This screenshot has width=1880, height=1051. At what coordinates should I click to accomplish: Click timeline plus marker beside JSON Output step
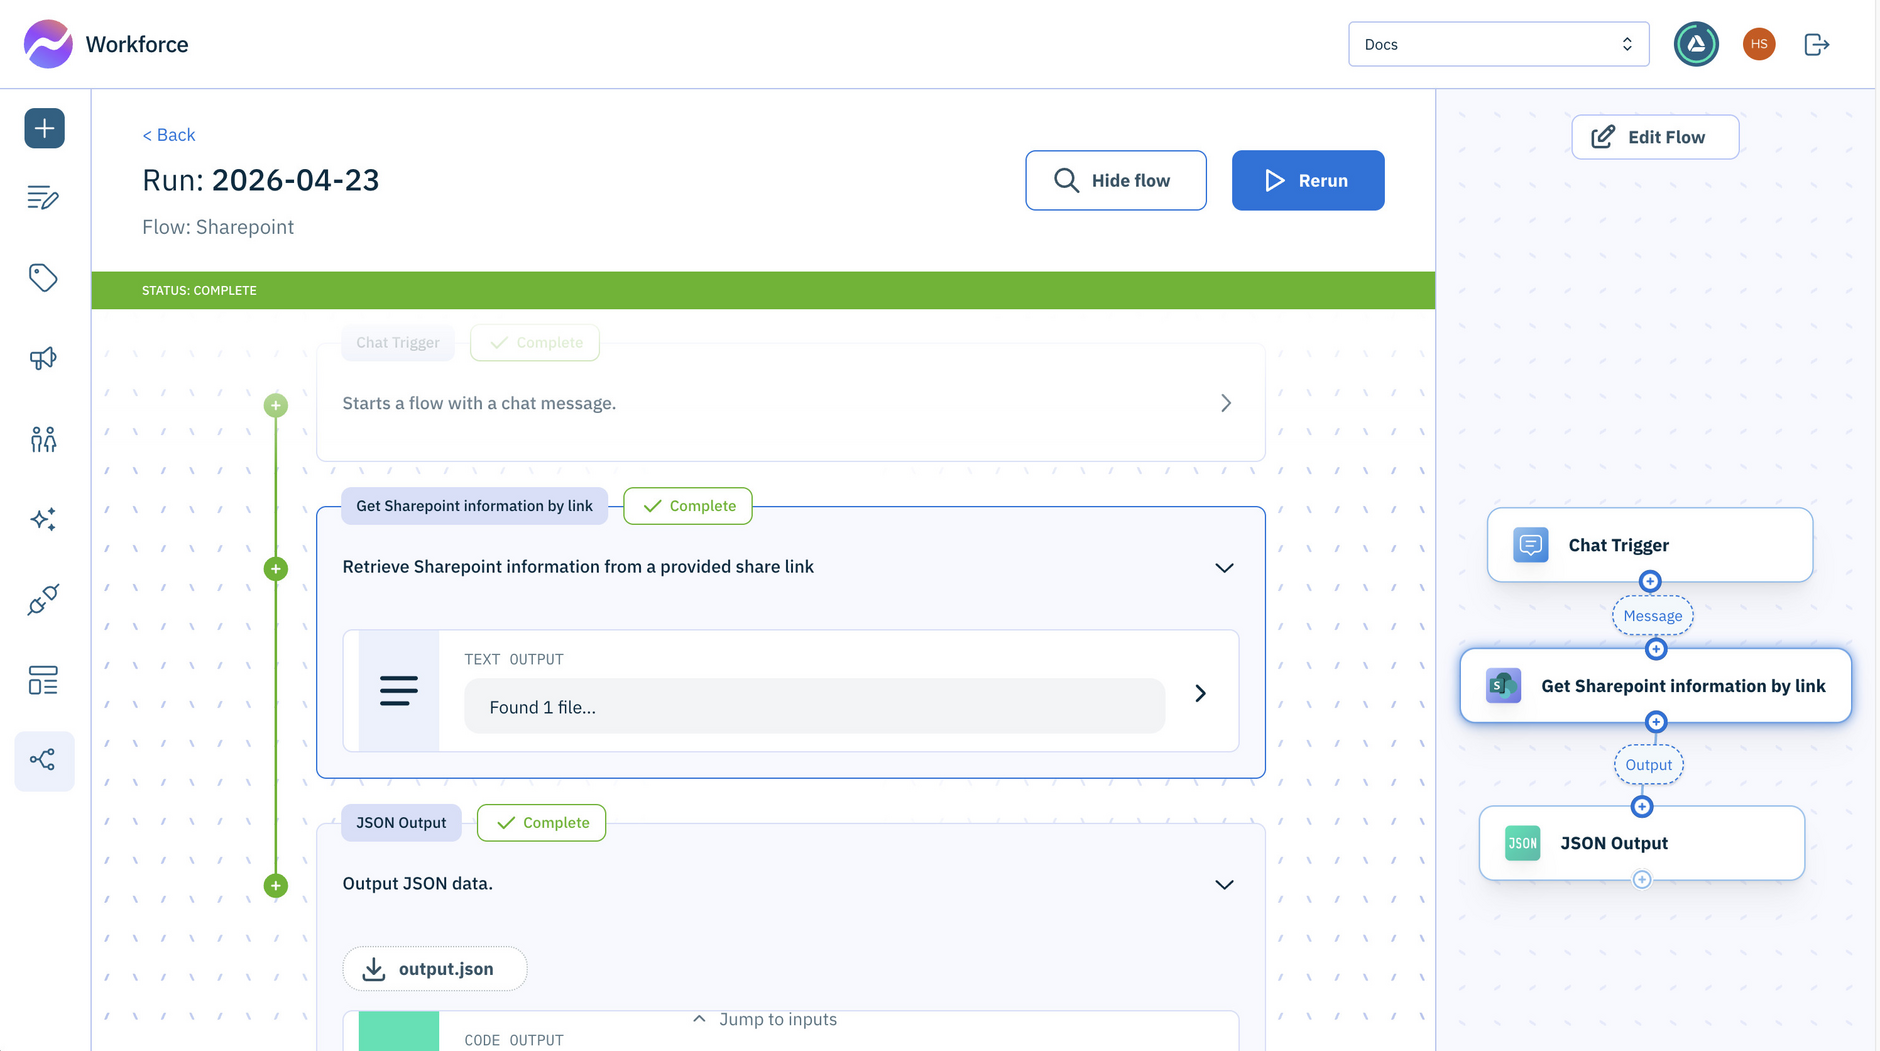[276, 885]
